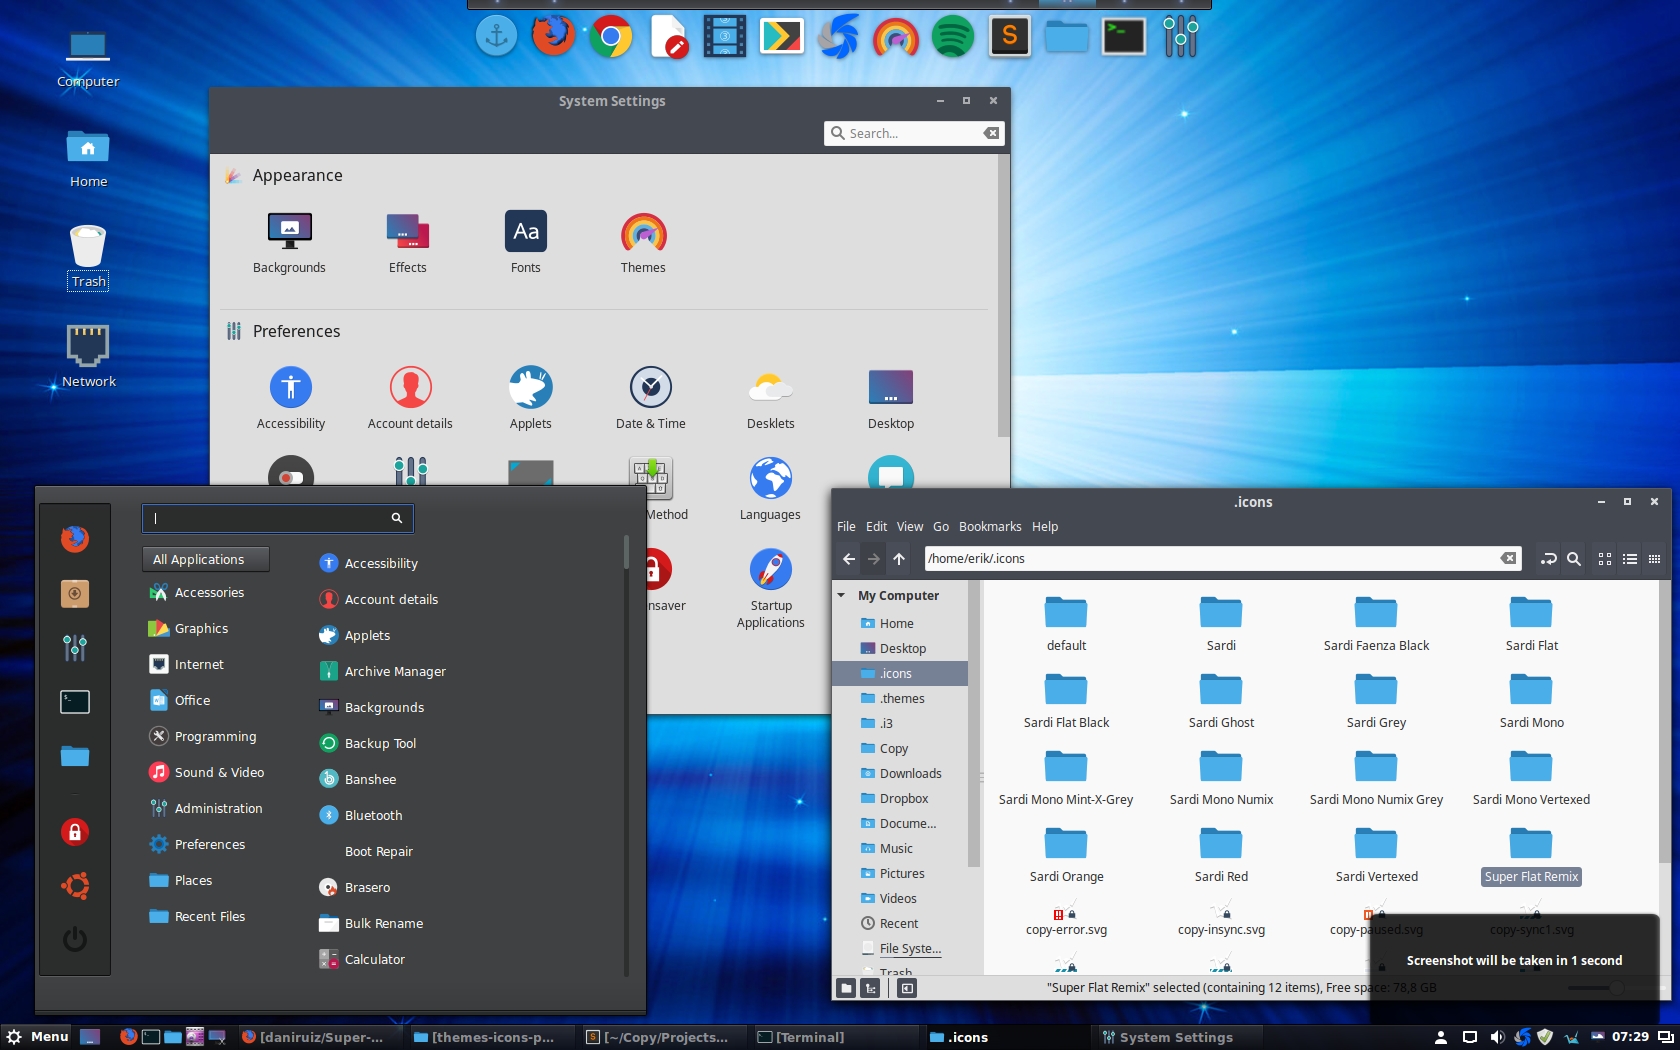
Task: Show places sidebar via status bar button
Action: click(846, 988)
